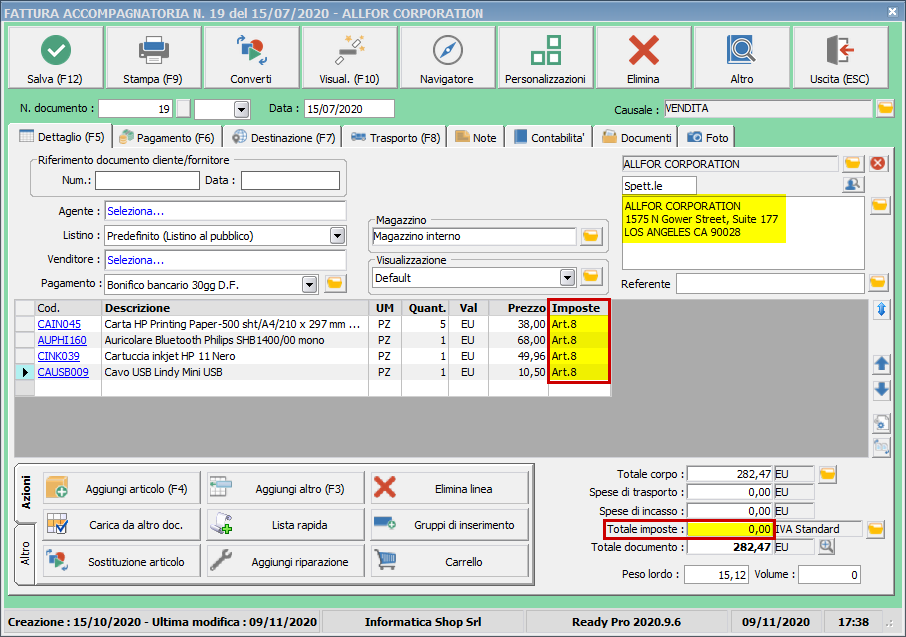Expand the Visualizzazione Default dropdown
This screenshot has height=637, width=906.
click(x=568, y=277)
